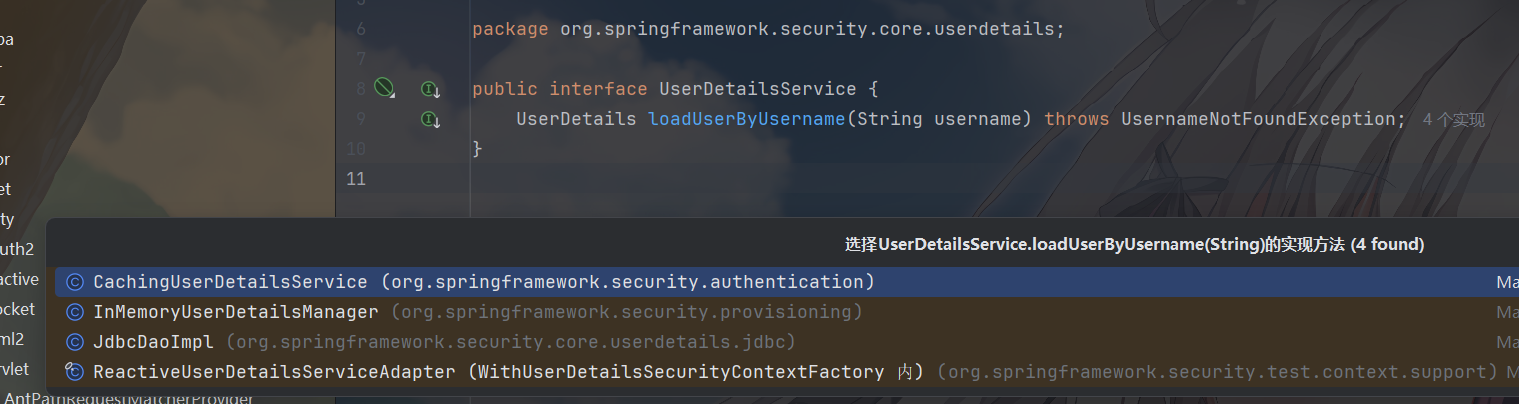Click the loadUserByUsername method name in the editor
Viewport: 1519px width, 404px height.
click(x=747, y=119)
